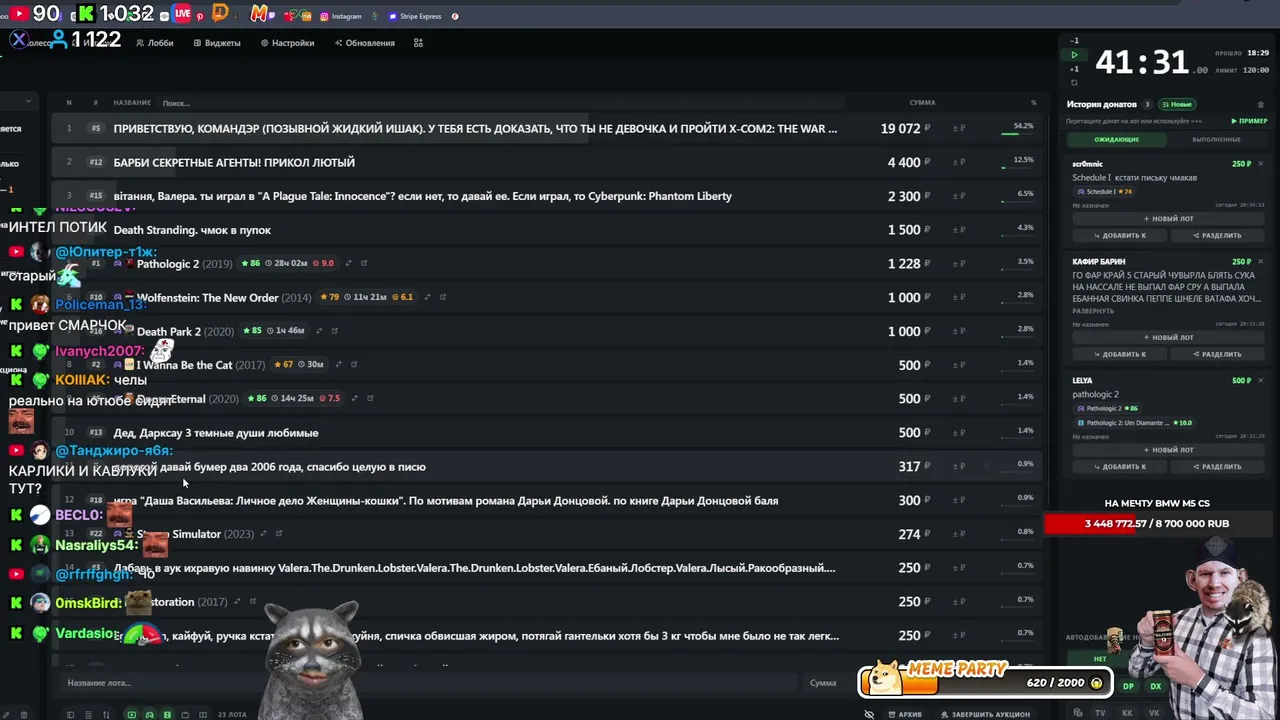Select the VK integration icon

point(1153,713)
